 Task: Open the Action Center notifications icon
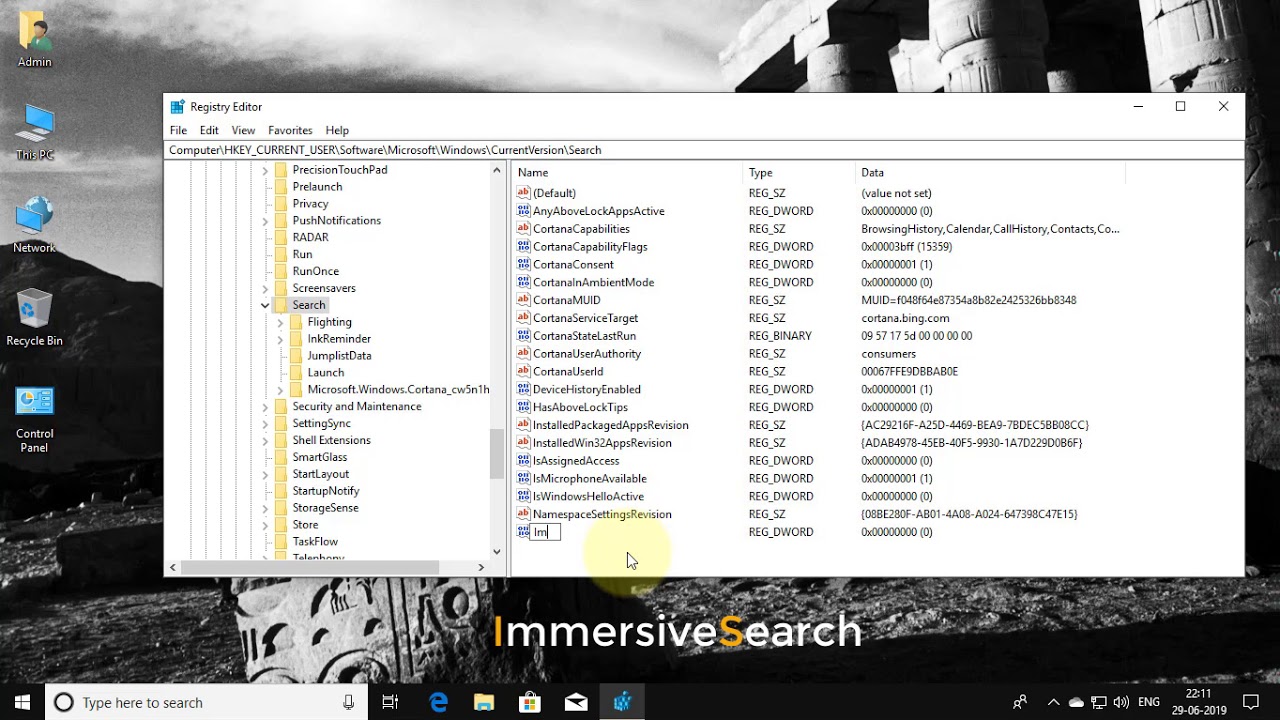tap(1251, 702)
